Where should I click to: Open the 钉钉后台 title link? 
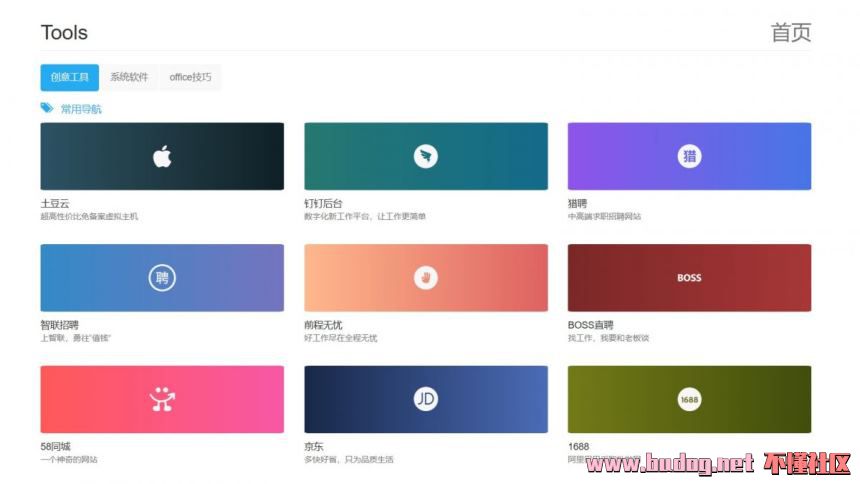tap(324, 204)
